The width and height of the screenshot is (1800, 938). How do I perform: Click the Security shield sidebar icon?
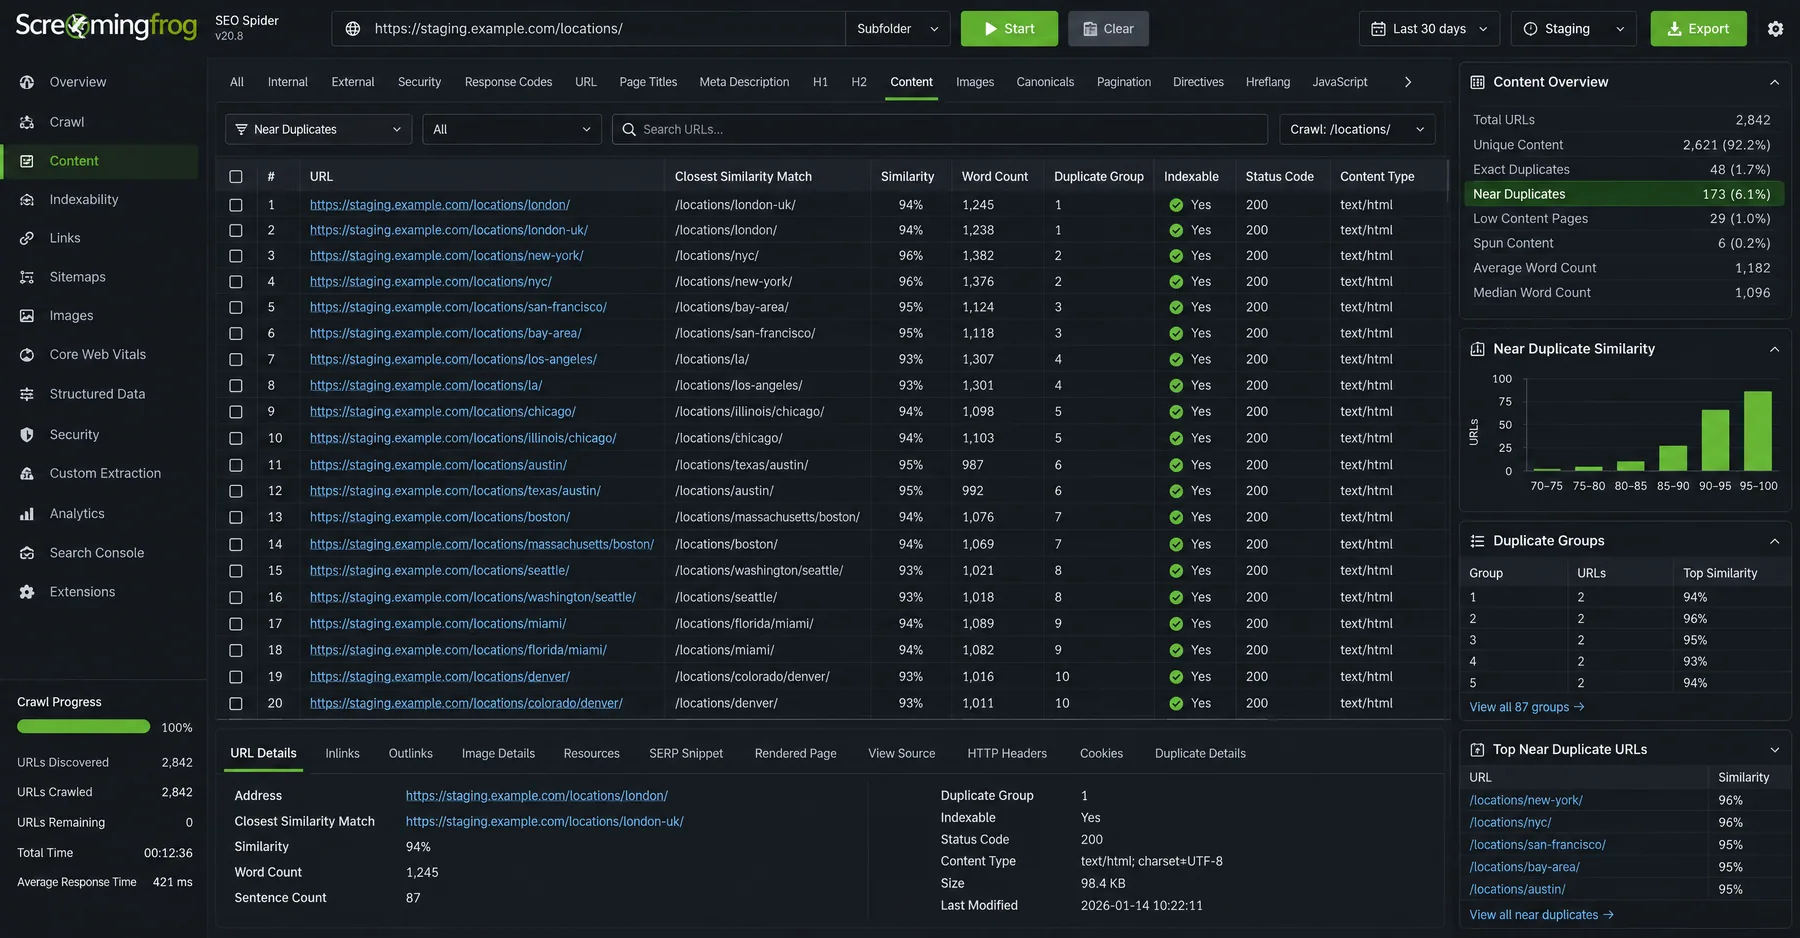(27, 435)
